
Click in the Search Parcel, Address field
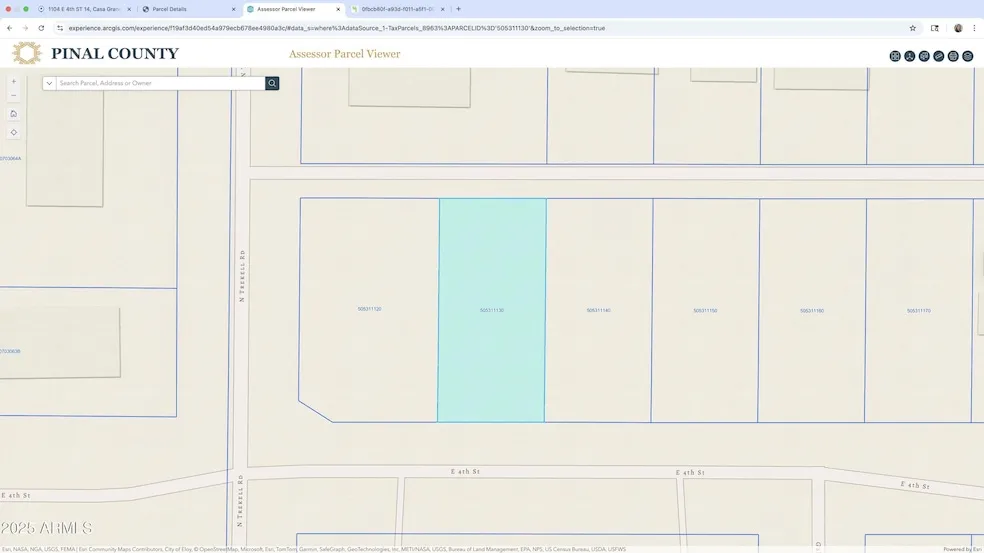[160, 83]
